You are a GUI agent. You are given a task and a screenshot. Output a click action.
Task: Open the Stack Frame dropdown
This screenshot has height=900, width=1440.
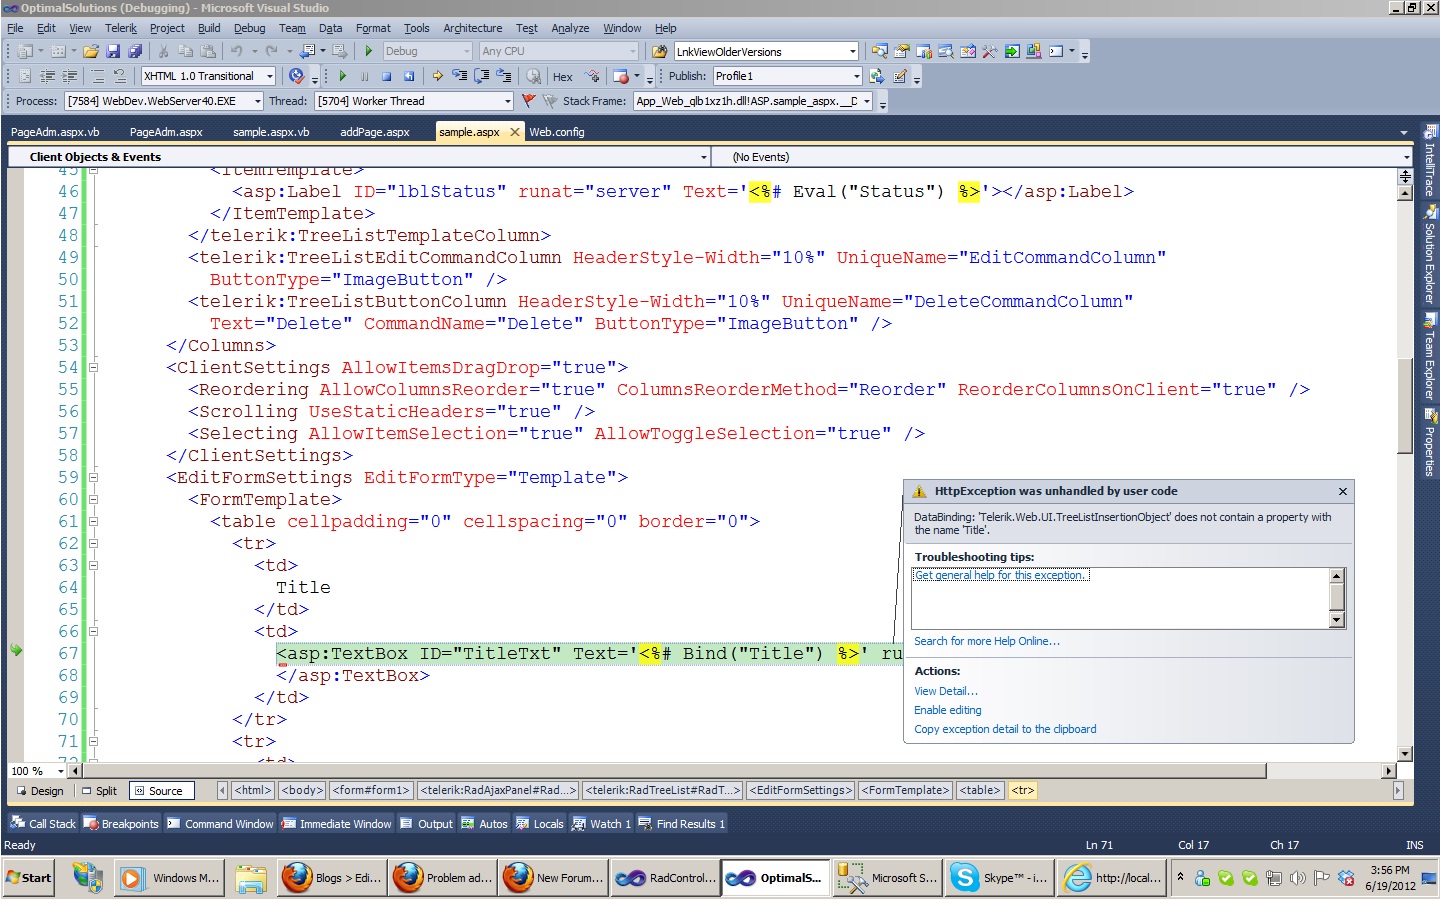point(753,101)
